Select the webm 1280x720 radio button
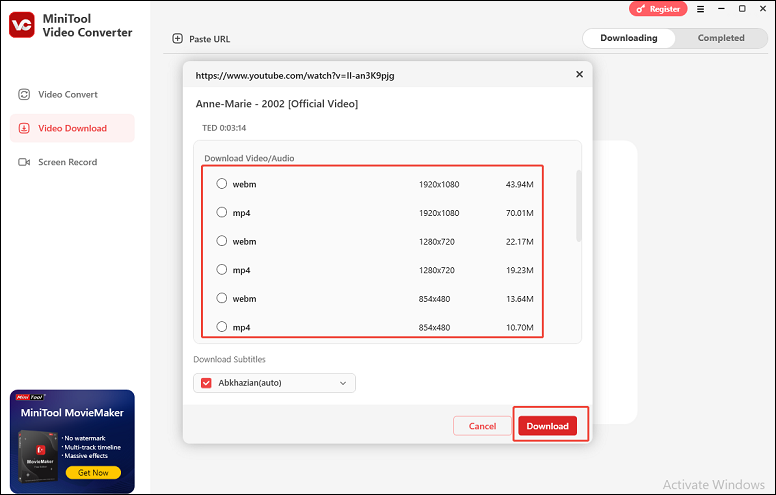Viewport: 776px width, 495px height. click(x=222, y=241)
